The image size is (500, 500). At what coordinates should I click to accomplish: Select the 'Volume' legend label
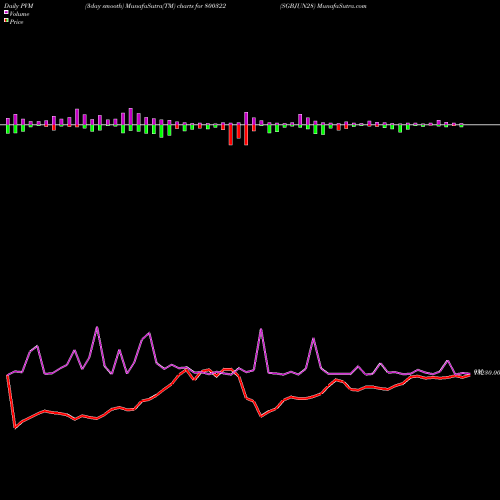[19, 14]
